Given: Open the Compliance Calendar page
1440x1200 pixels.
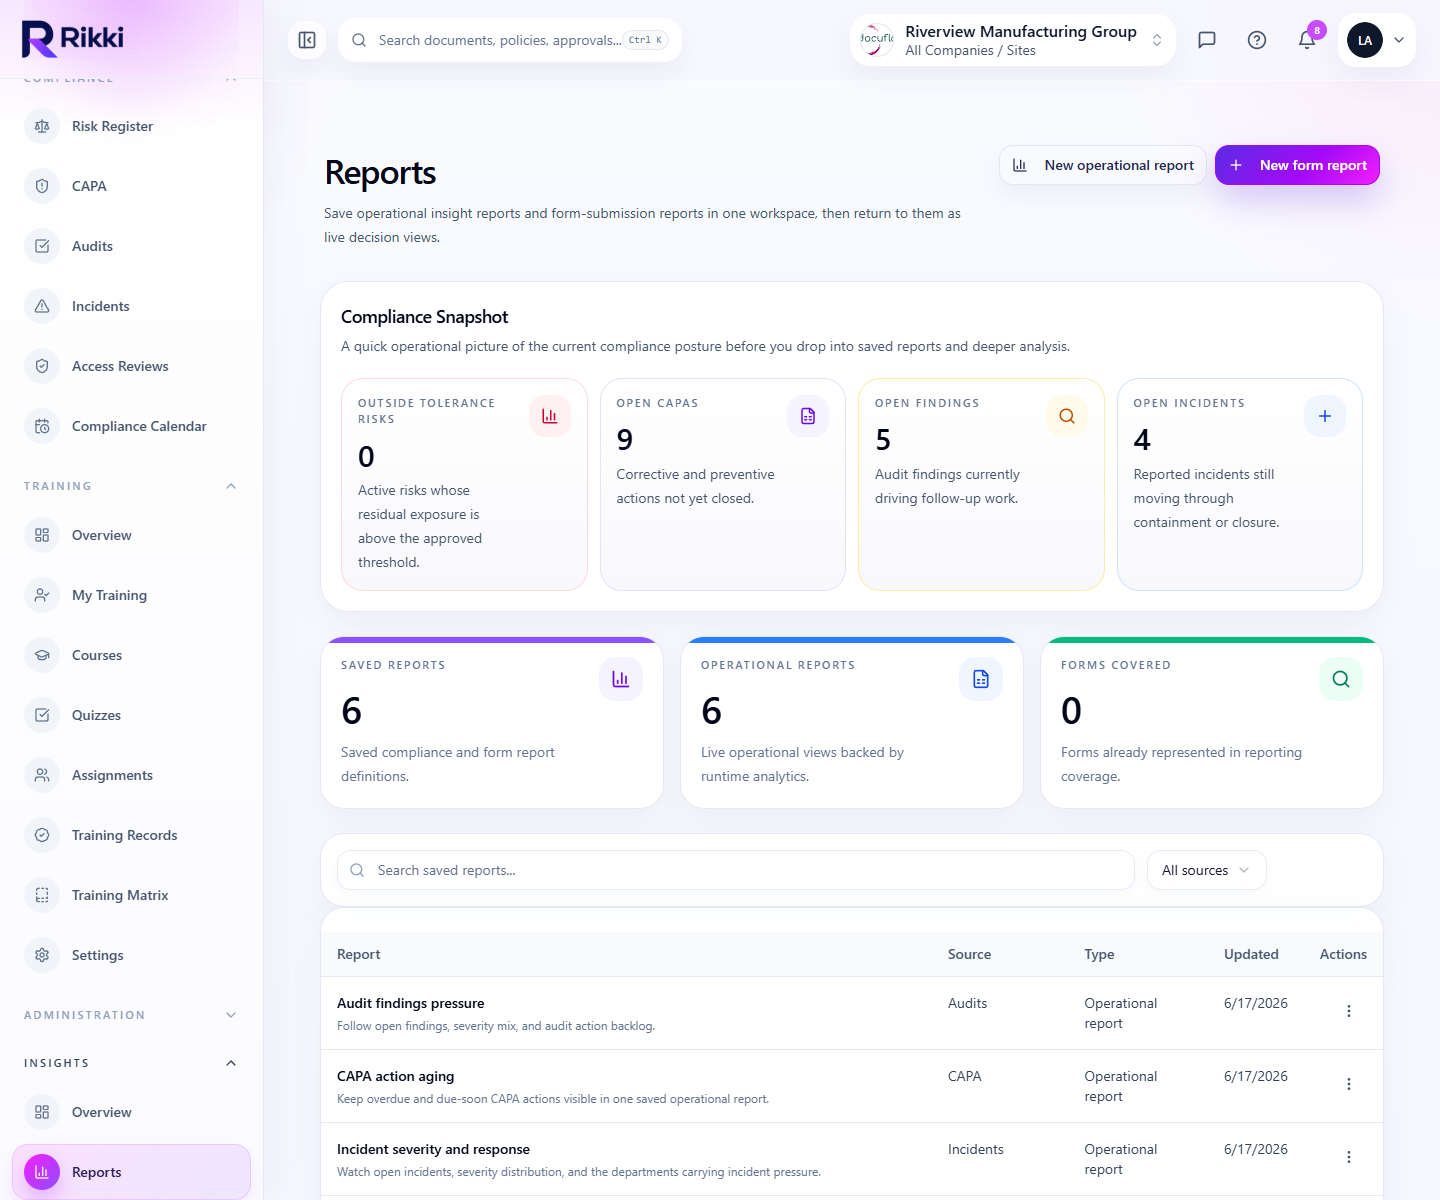Looking at the screenshot, I should click(x=131, y=426).
